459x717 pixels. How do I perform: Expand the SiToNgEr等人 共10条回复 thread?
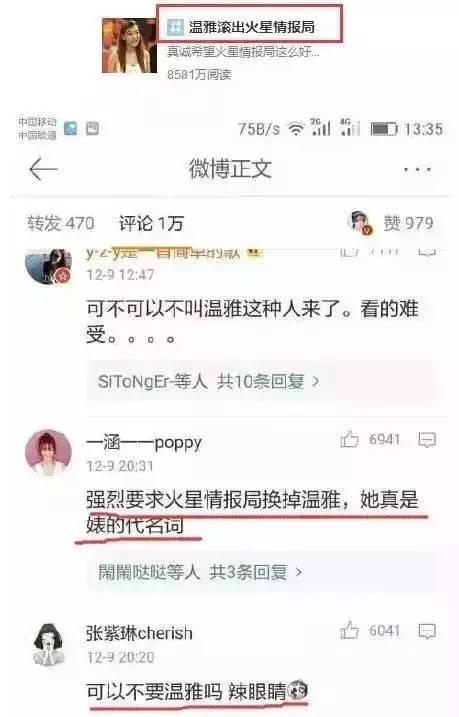coord(259,381)
